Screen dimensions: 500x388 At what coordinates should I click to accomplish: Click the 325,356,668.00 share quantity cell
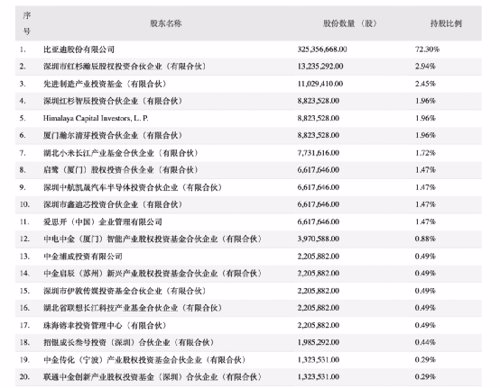pyautogui.click(x=322, y=49)
